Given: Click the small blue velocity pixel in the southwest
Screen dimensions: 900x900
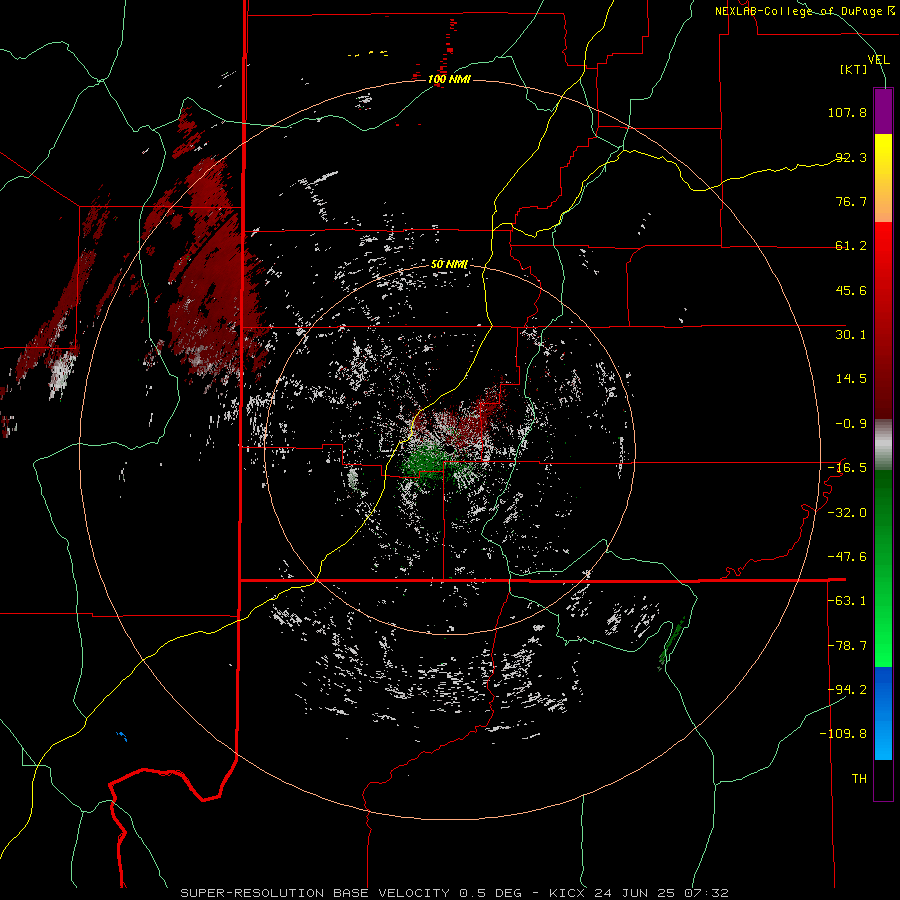Looking at the screenshot, I should coord(122,736).
